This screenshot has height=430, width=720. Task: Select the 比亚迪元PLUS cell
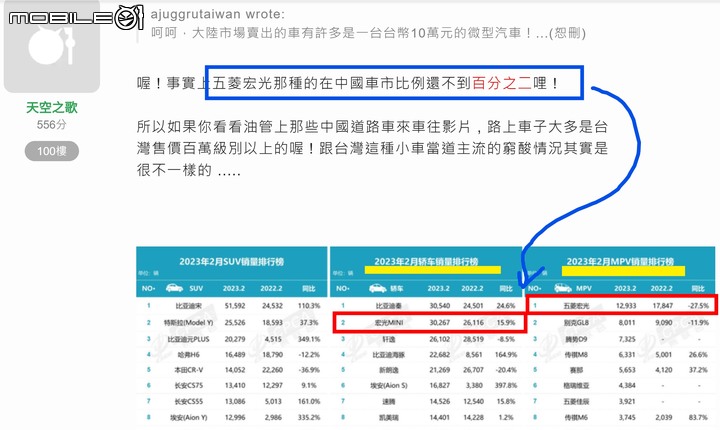point(189,339)
